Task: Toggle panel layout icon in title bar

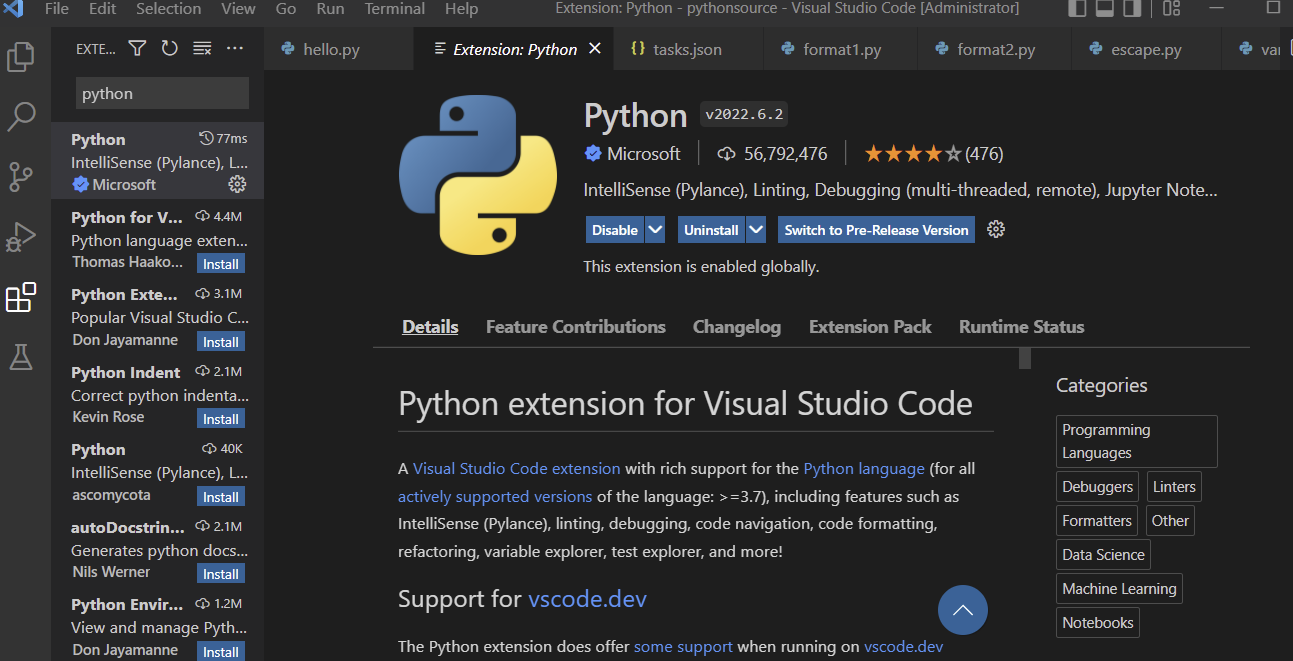Action: click(x=1105, y=9)
